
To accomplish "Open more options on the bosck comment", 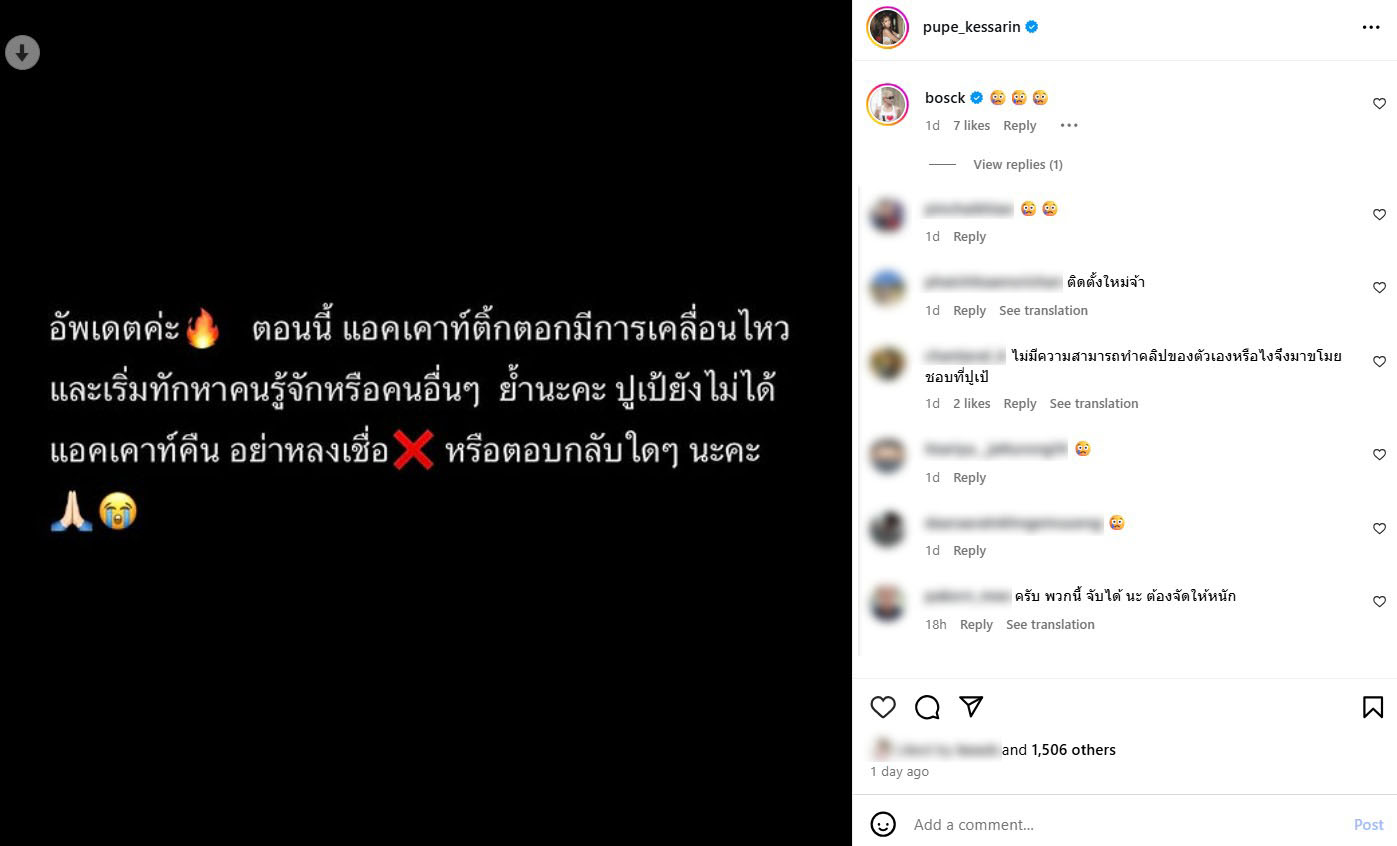I will click(x=1069, y=126).
